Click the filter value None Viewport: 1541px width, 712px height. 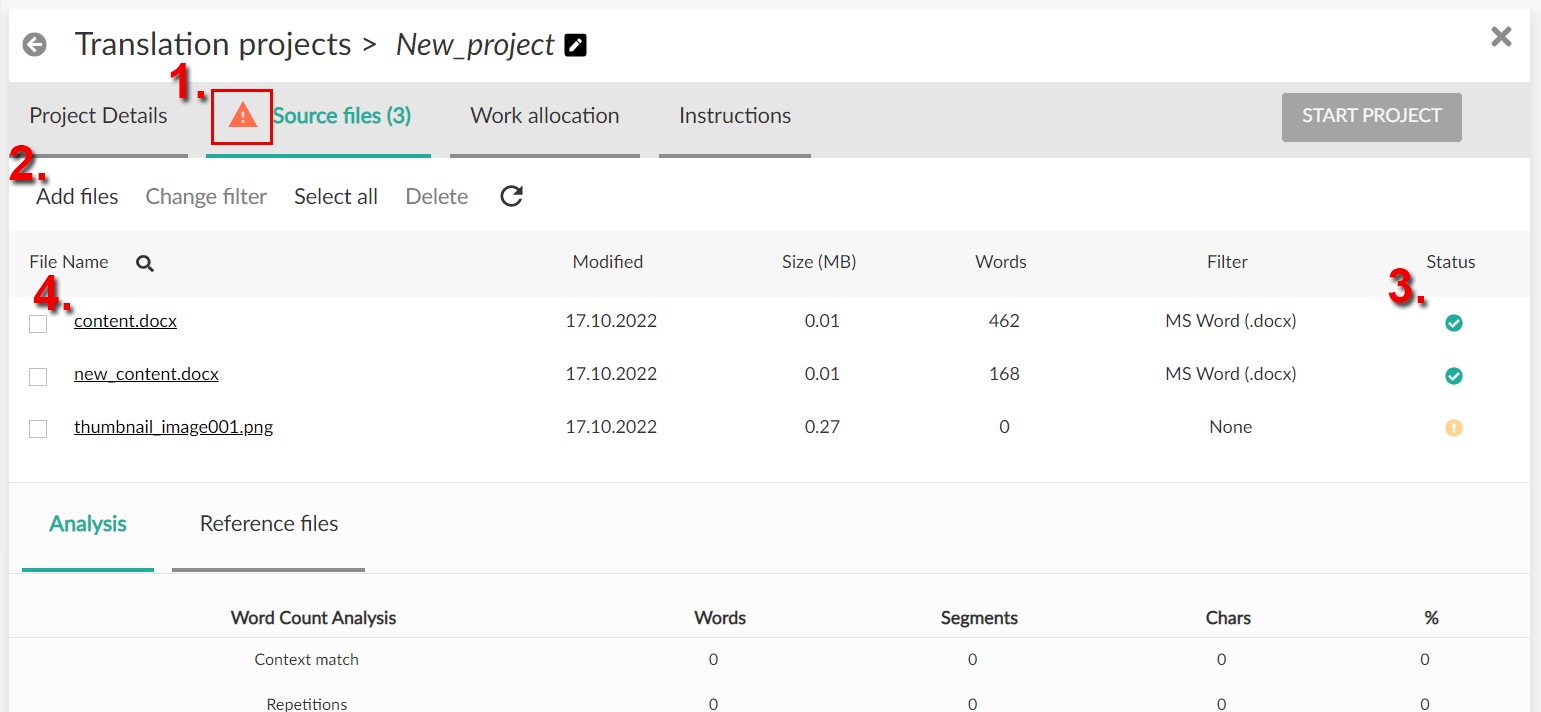[1230, 427]
